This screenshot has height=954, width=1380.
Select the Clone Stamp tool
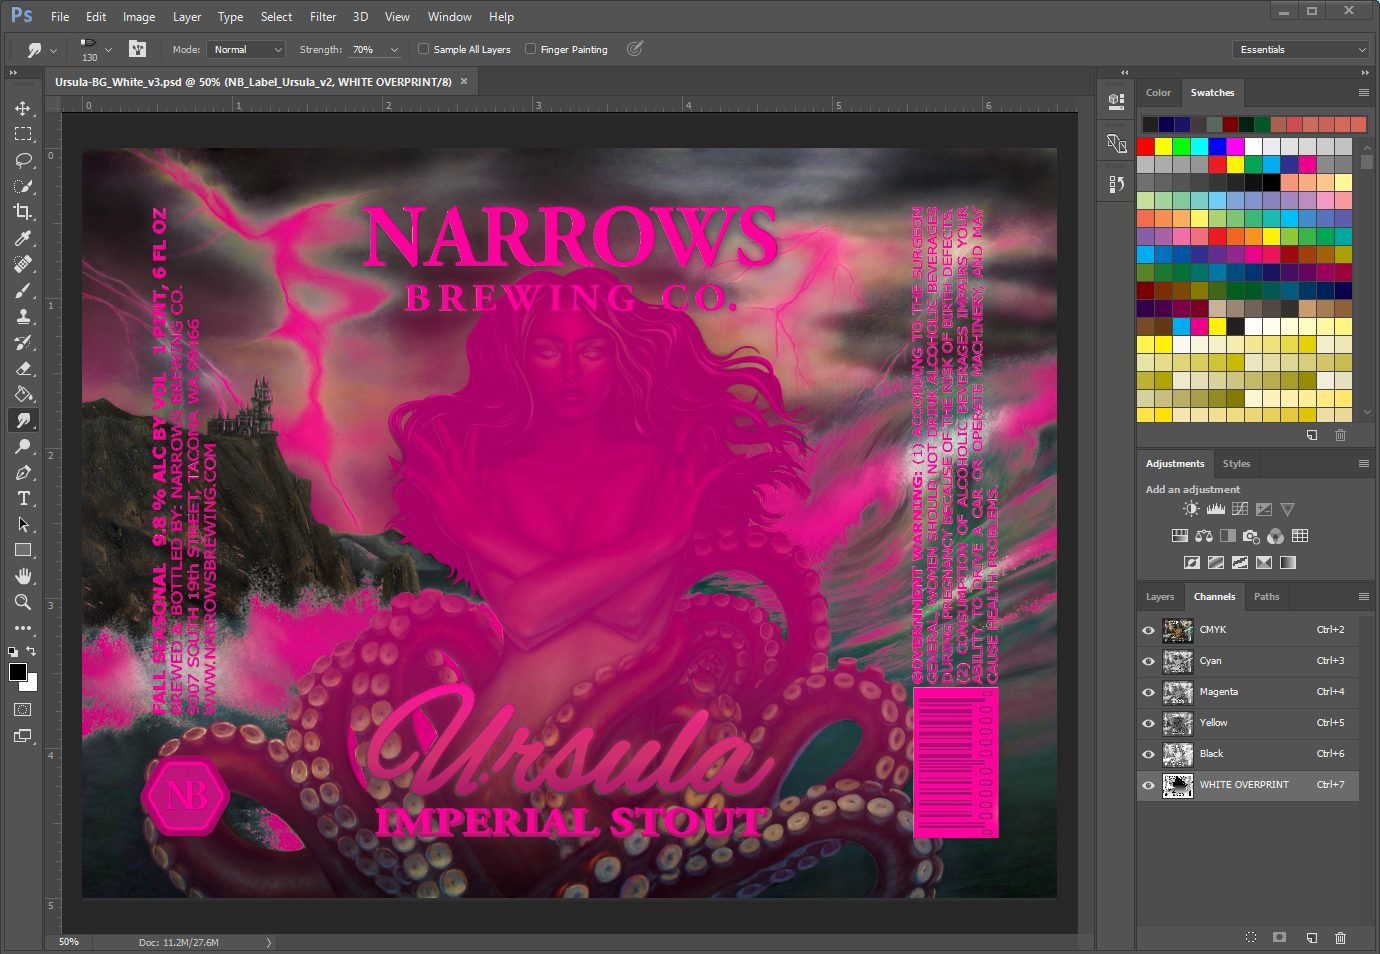click(23, 316)
